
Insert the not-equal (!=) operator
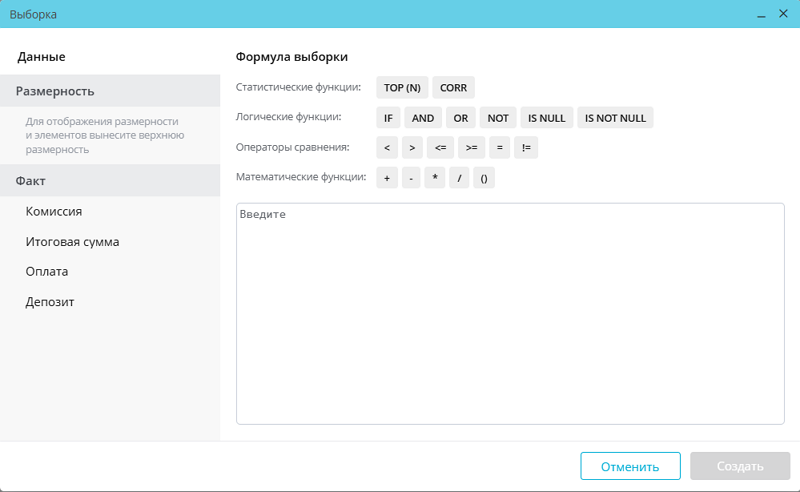click(526, 148)
